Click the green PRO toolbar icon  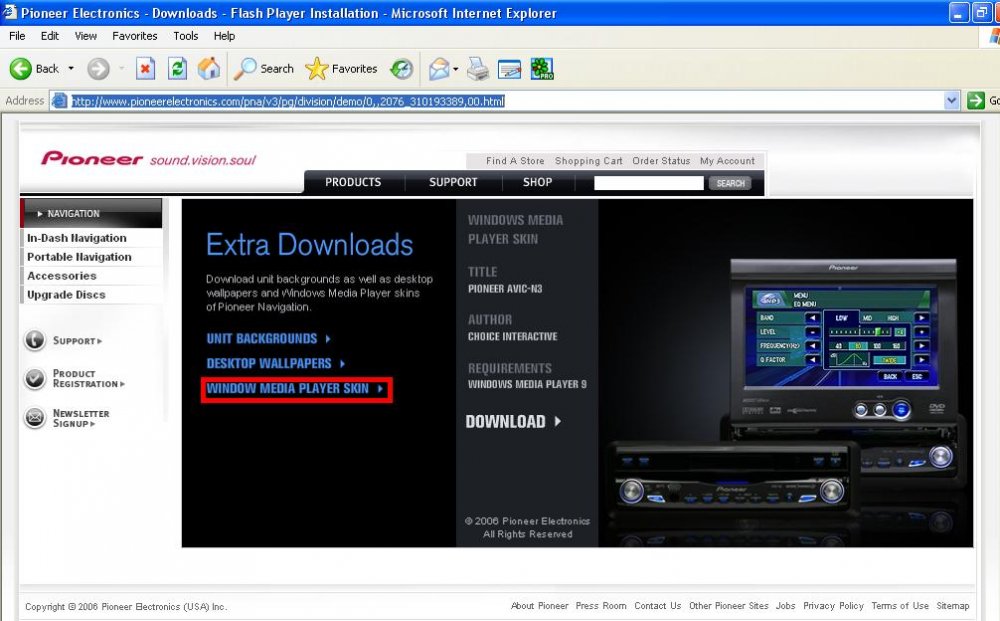click(542, 69)
